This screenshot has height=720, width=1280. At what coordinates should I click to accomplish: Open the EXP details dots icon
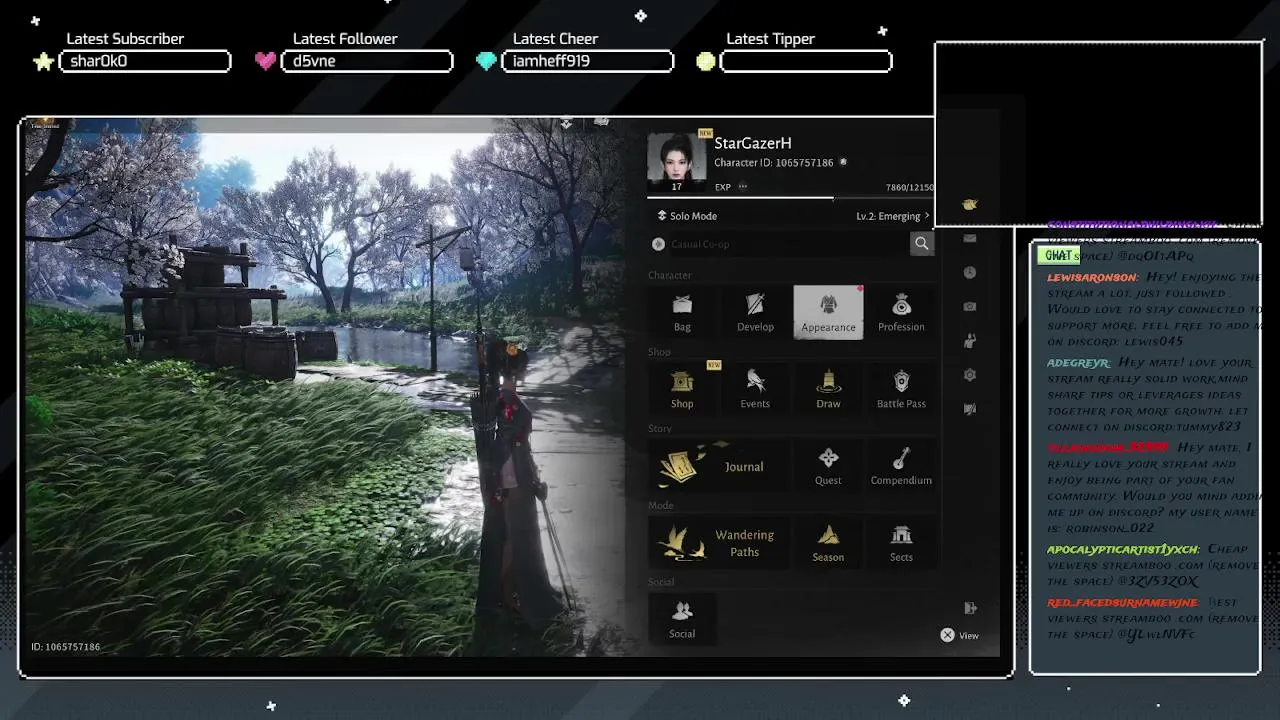742,187
